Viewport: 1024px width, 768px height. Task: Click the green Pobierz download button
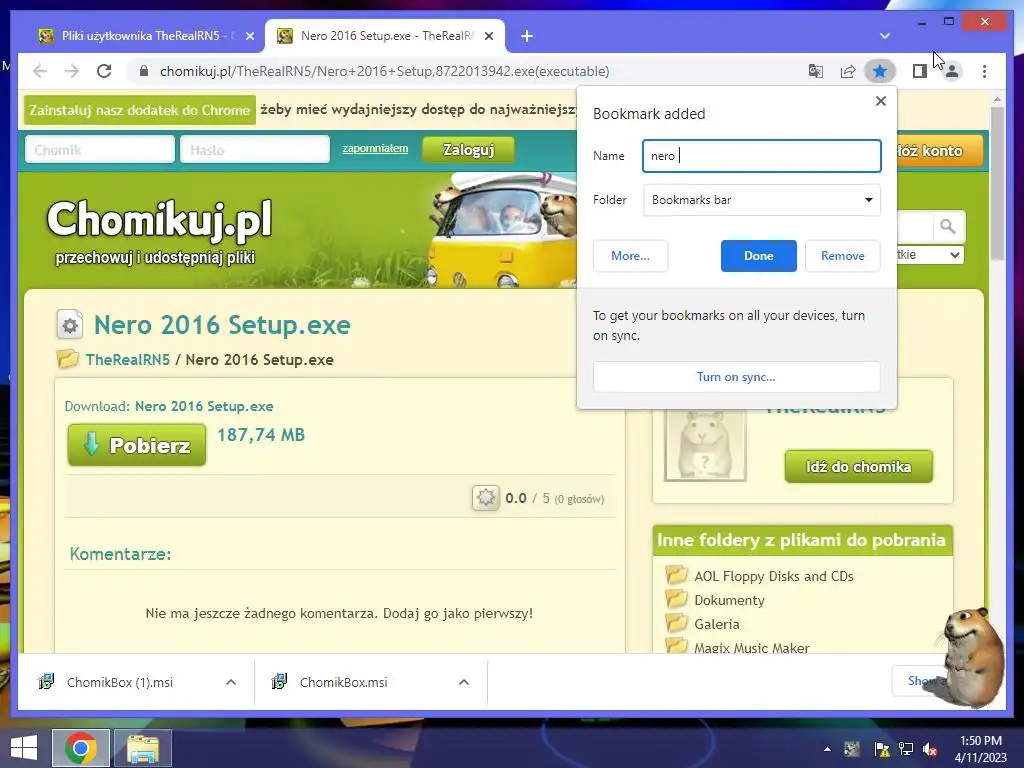[x=136, y=445]
